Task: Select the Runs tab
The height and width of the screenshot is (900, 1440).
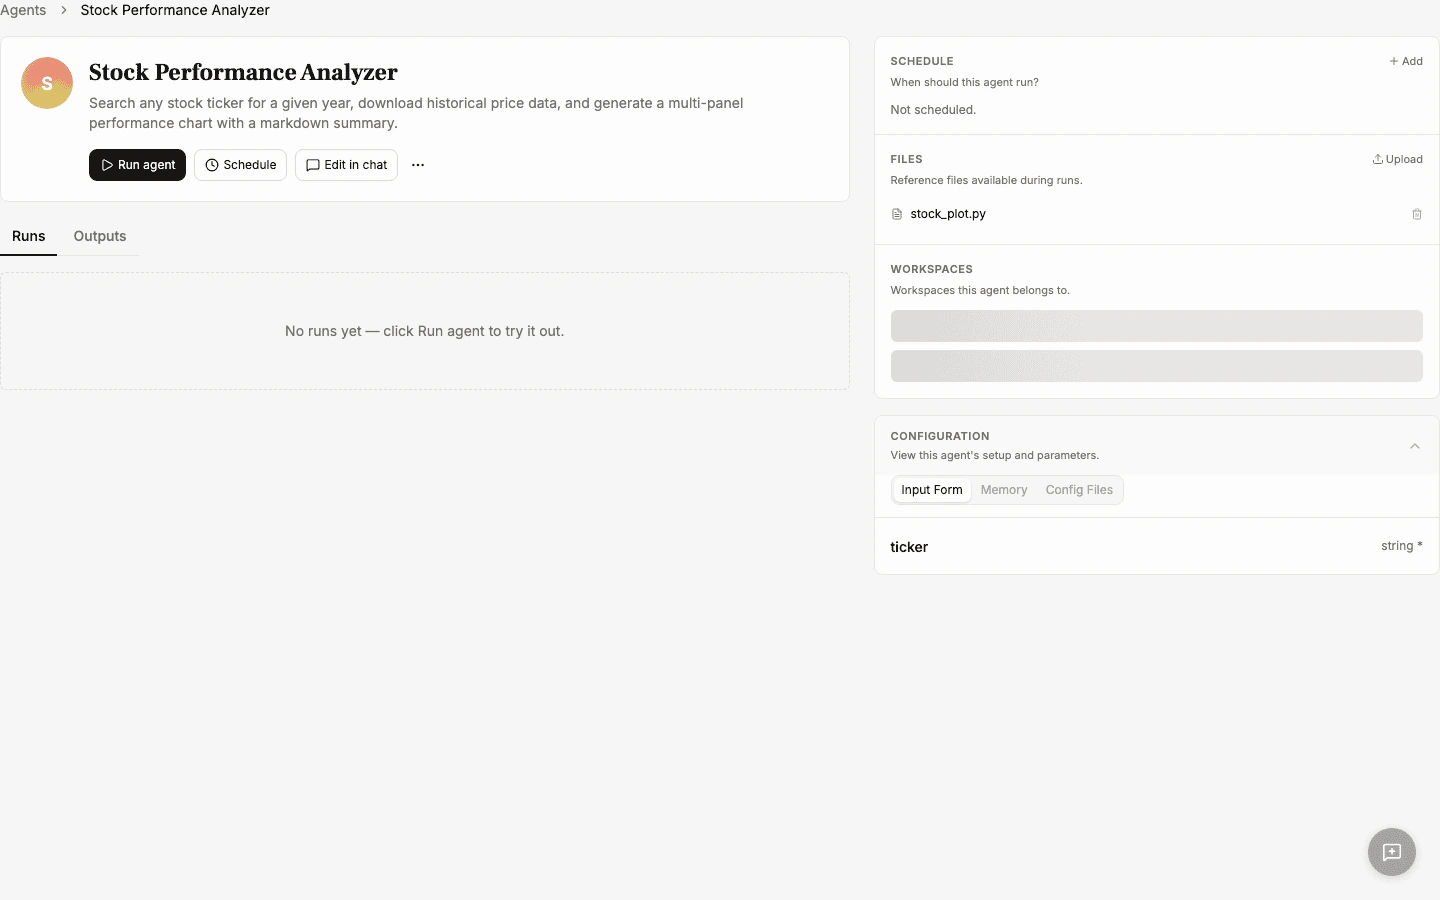Action: pos(29,236)
